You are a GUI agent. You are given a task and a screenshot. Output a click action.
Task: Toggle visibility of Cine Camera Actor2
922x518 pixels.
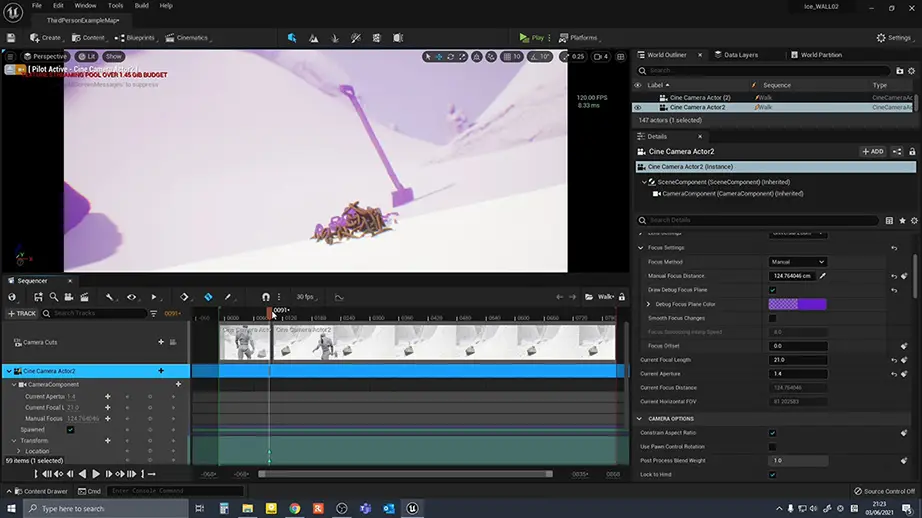(x=638, y=107)
